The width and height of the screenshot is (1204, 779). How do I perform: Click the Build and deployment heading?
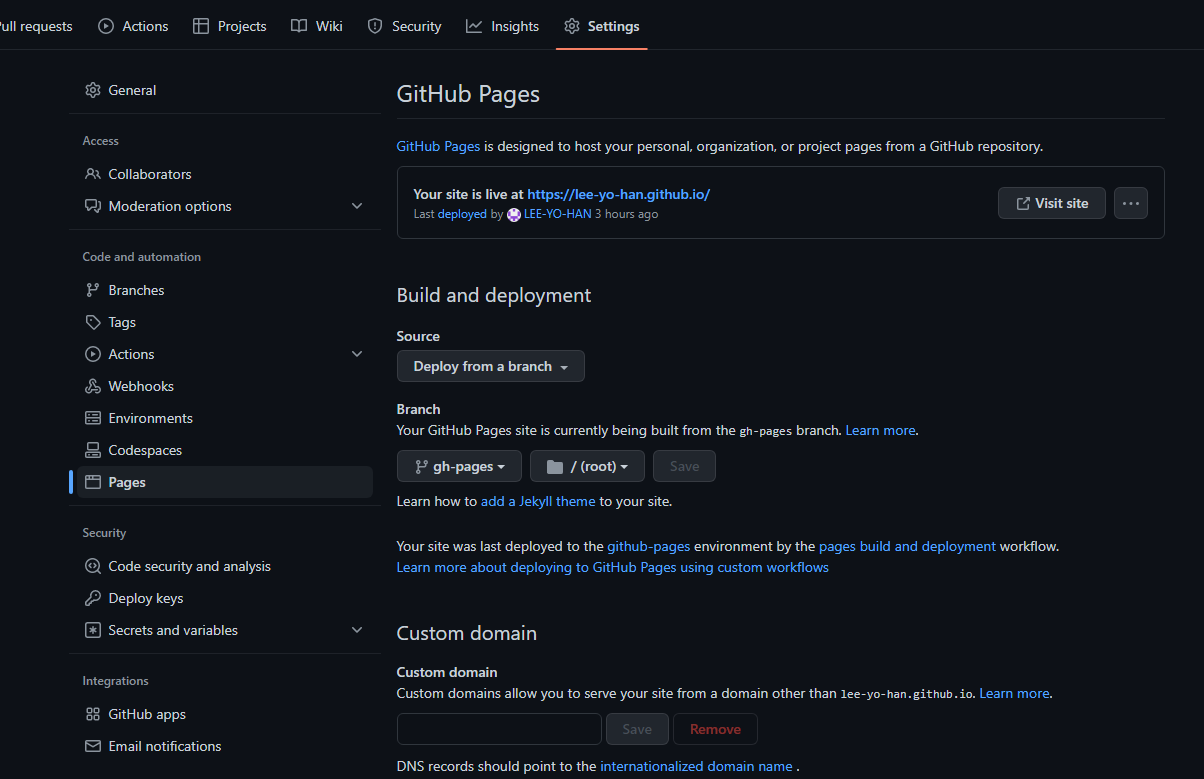(x=494, y=295)
